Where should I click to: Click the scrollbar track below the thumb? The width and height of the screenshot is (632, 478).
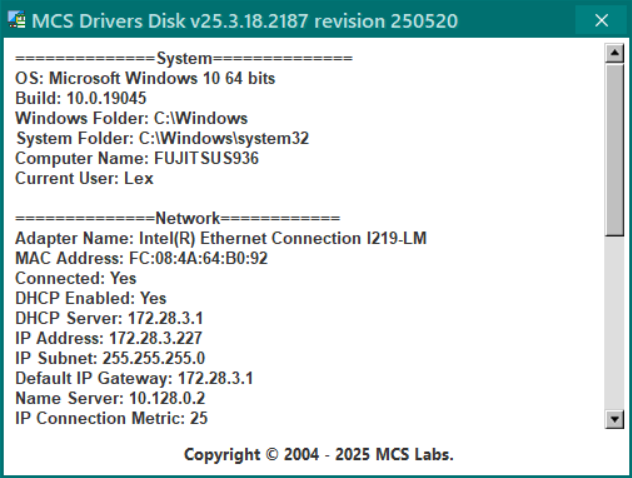[x=615, y=323]
